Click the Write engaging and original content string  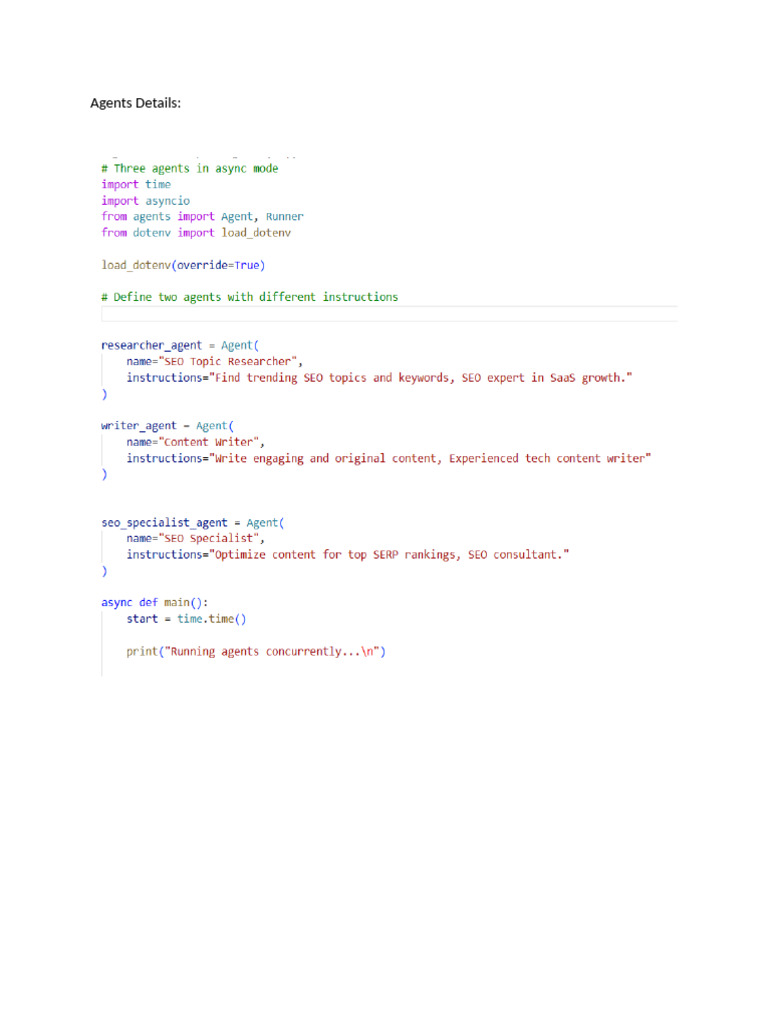point(430,458)
